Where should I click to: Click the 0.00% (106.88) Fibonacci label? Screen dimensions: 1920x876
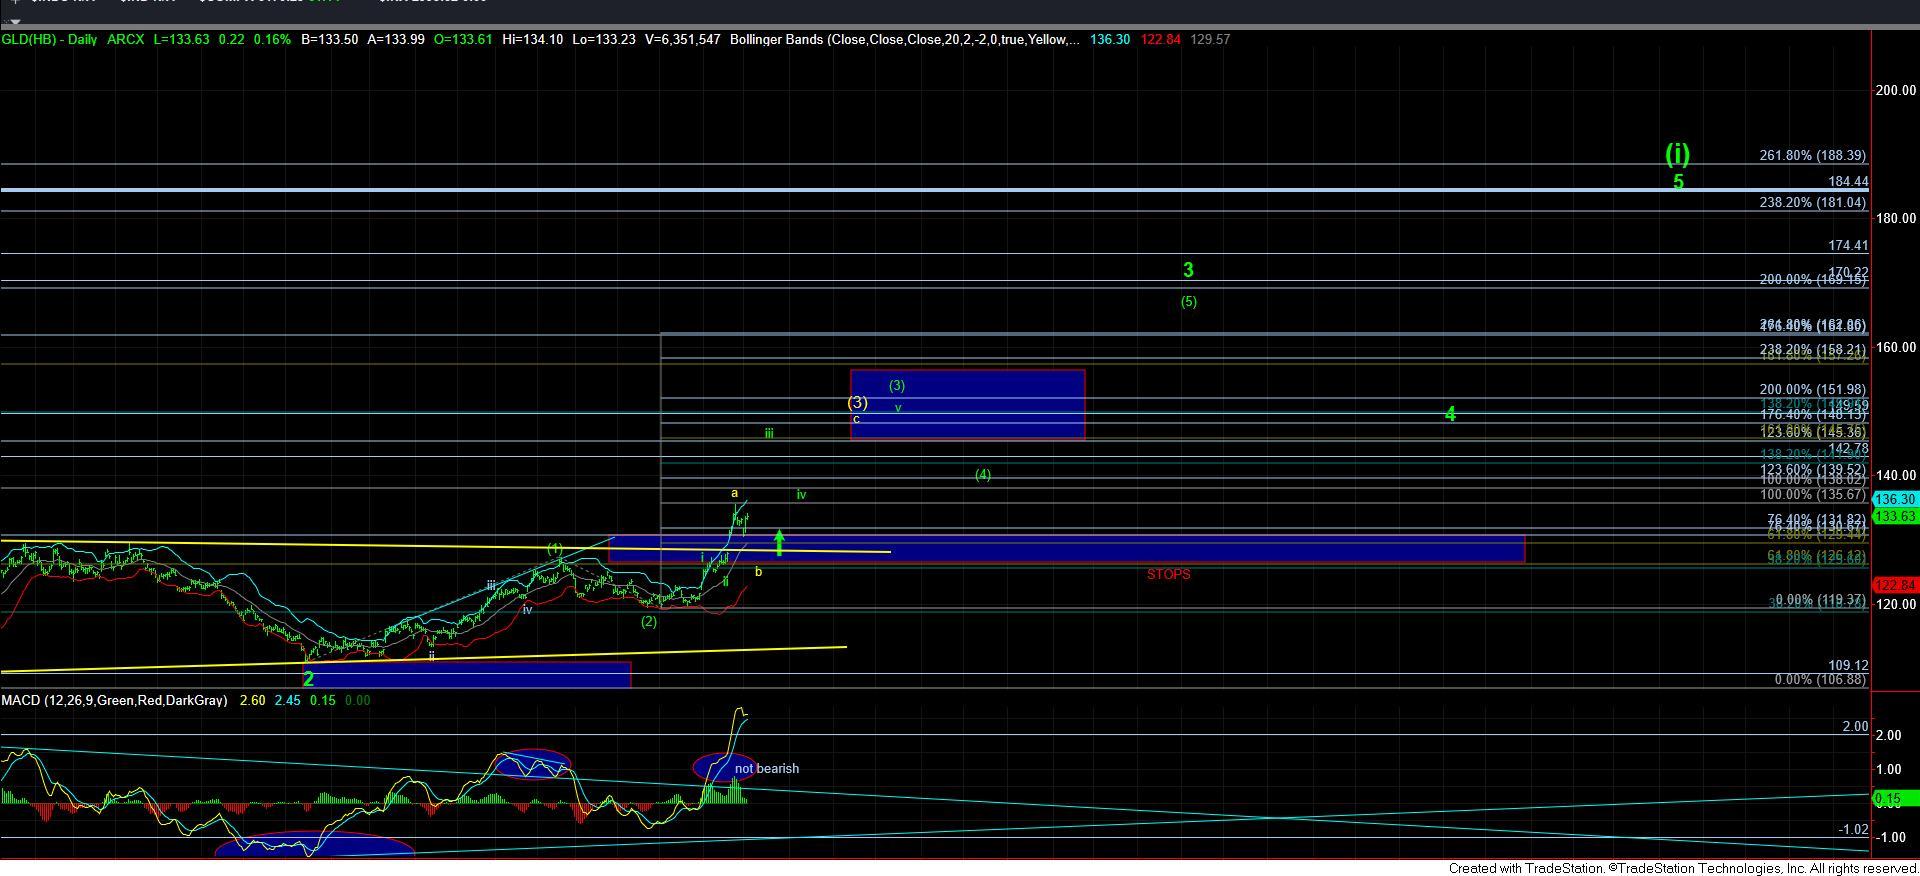click(1819, 680)
